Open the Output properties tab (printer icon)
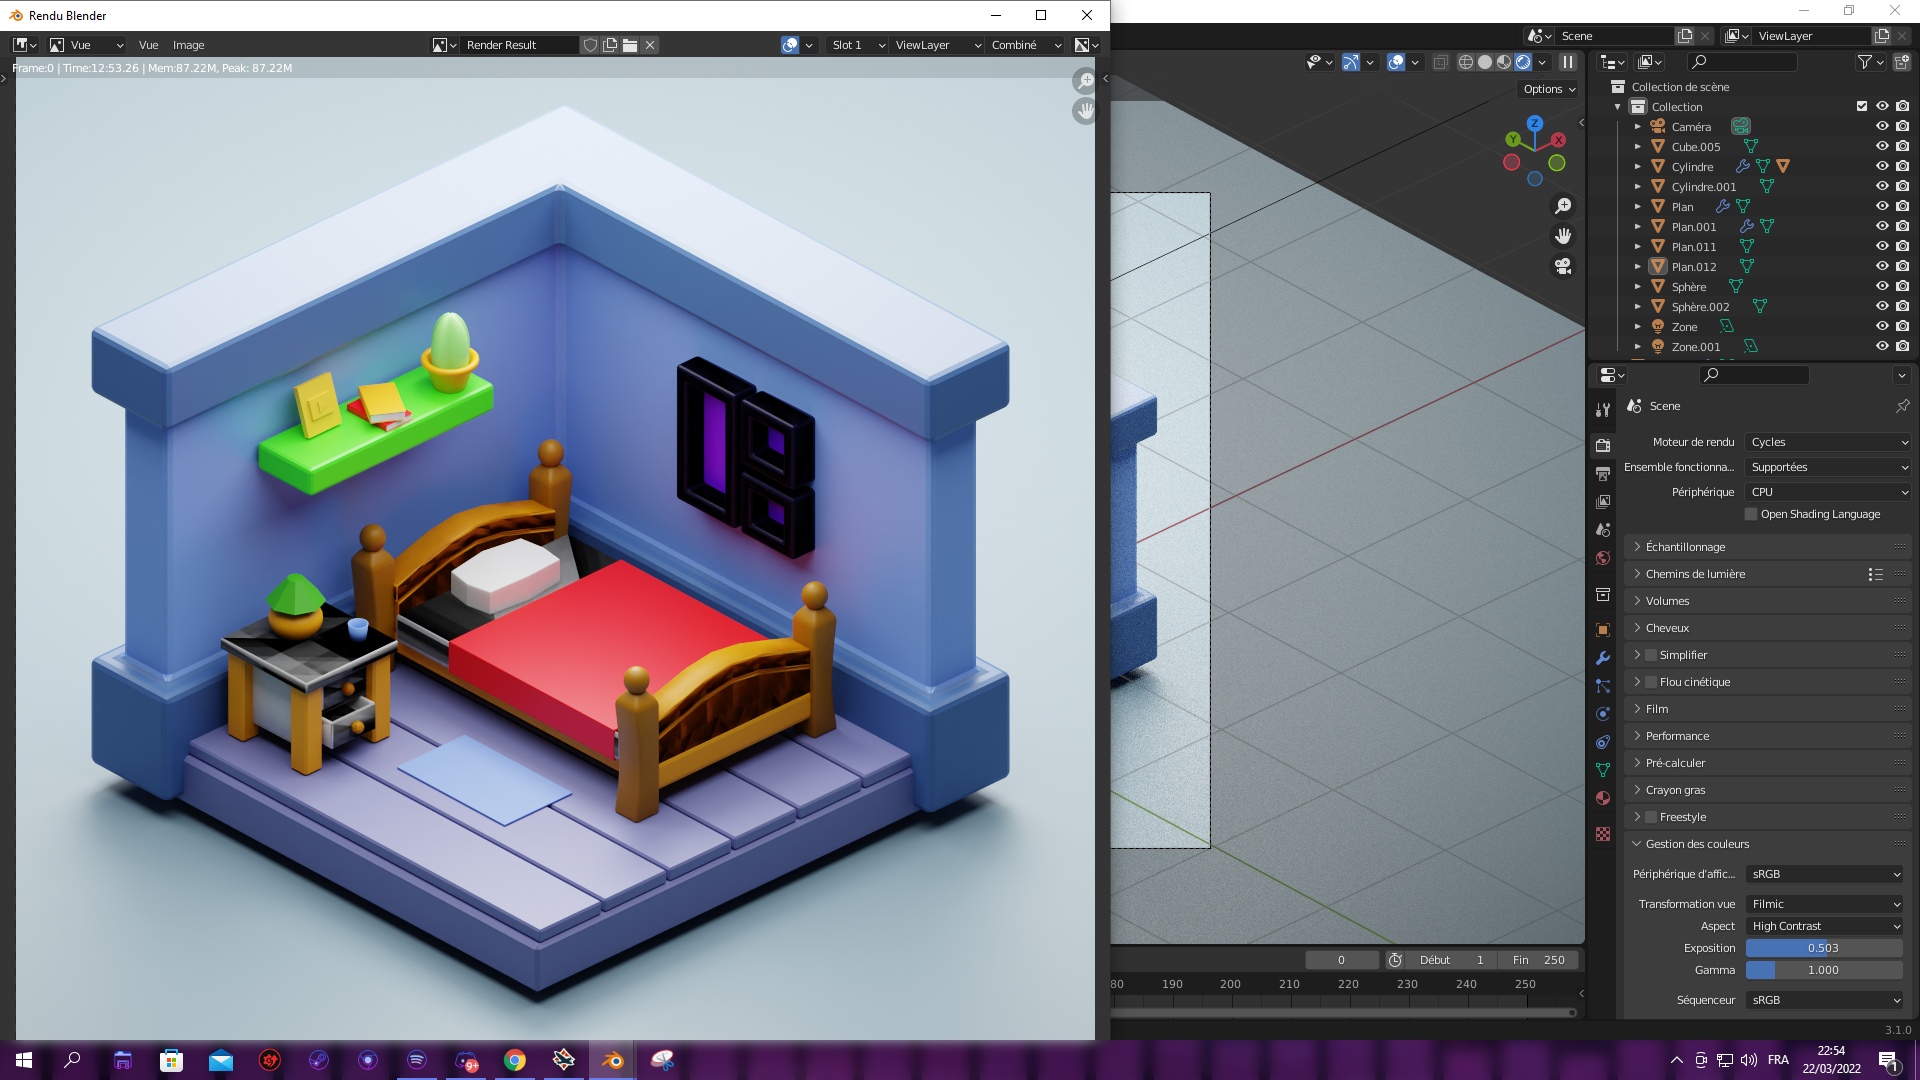The width and height of the screenshot is (1920, 1080). (1603, 474)
